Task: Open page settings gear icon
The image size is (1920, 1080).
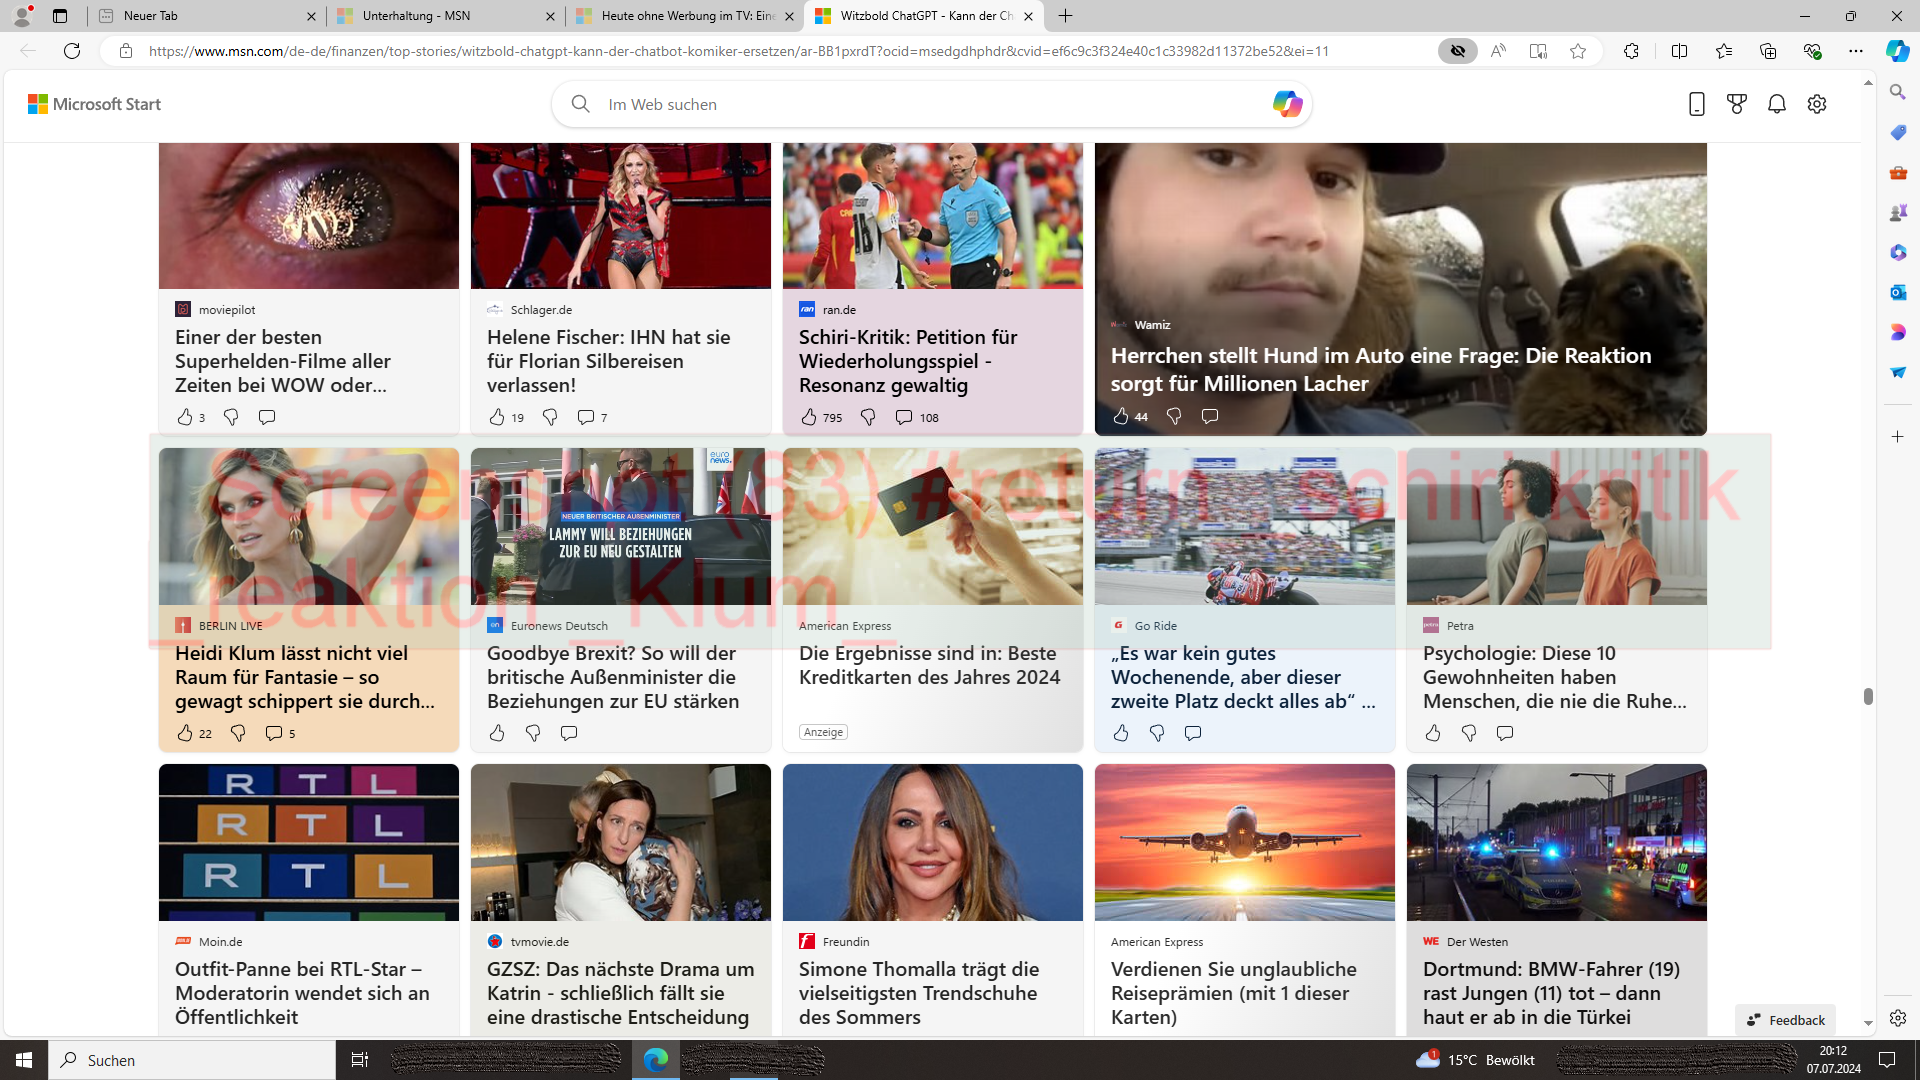Action: click(x=1817, y=104)
